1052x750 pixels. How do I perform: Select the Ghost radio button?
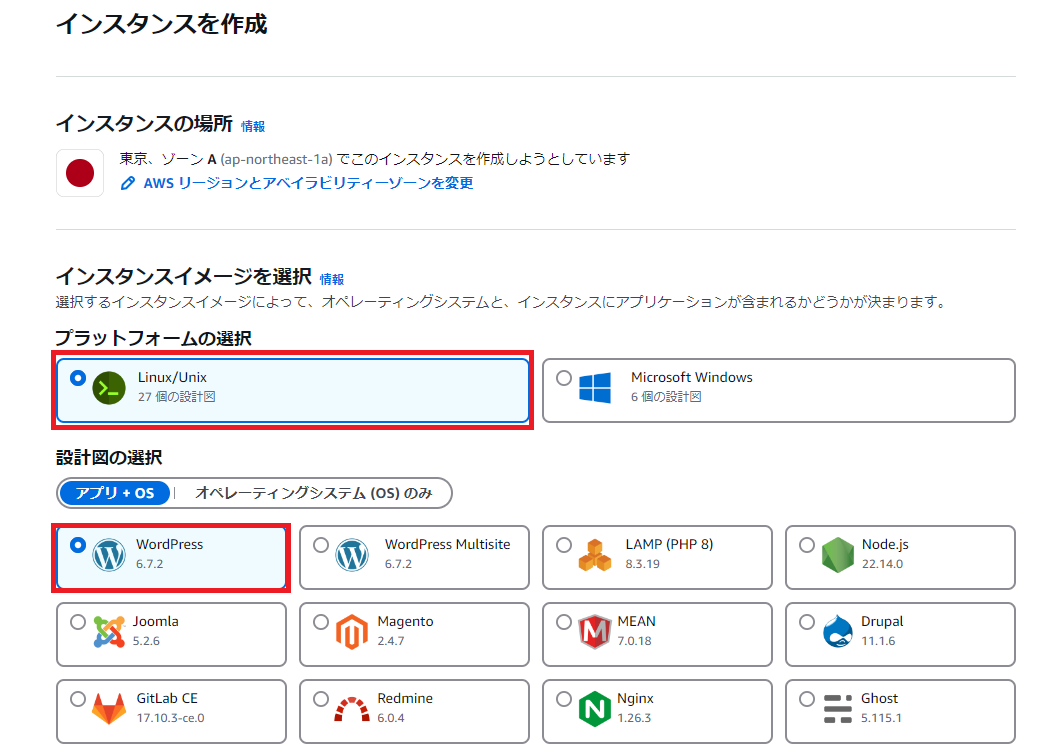(x=807, y=699)
